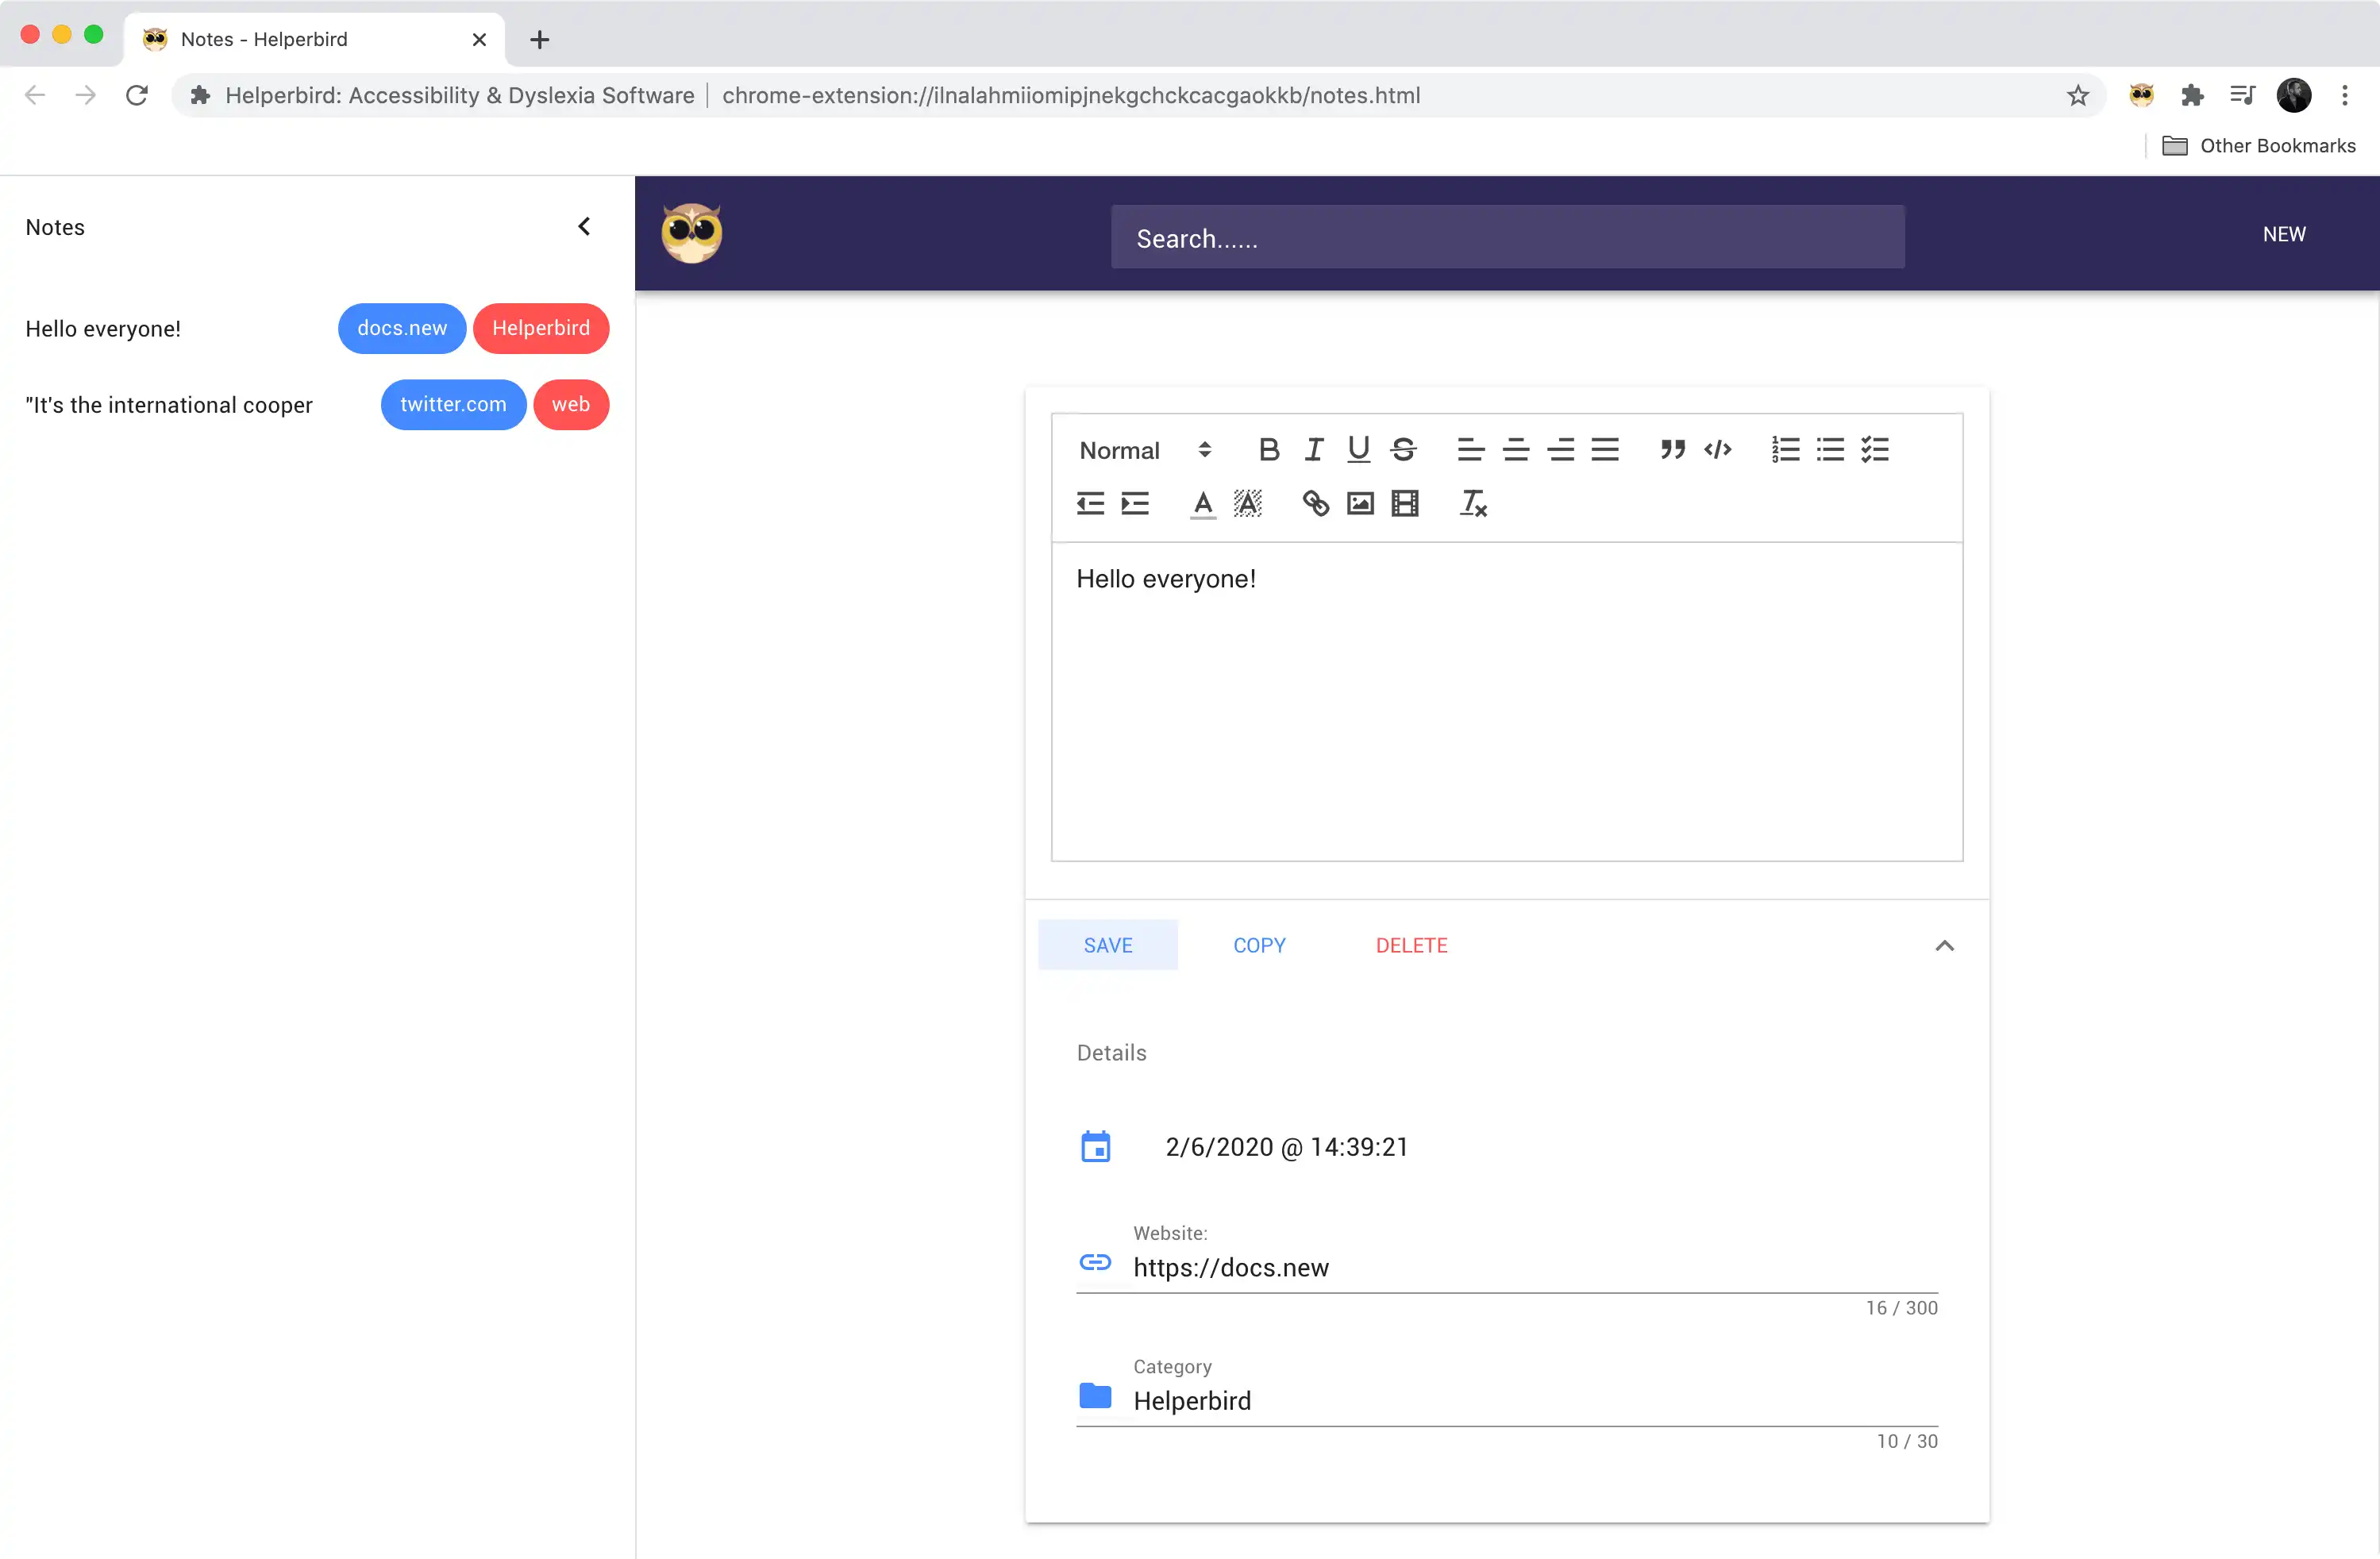The width and height of the screenshot is (2380, 1559).
Task: Open the background highlight color picker
Action: tap(1248, 504)
